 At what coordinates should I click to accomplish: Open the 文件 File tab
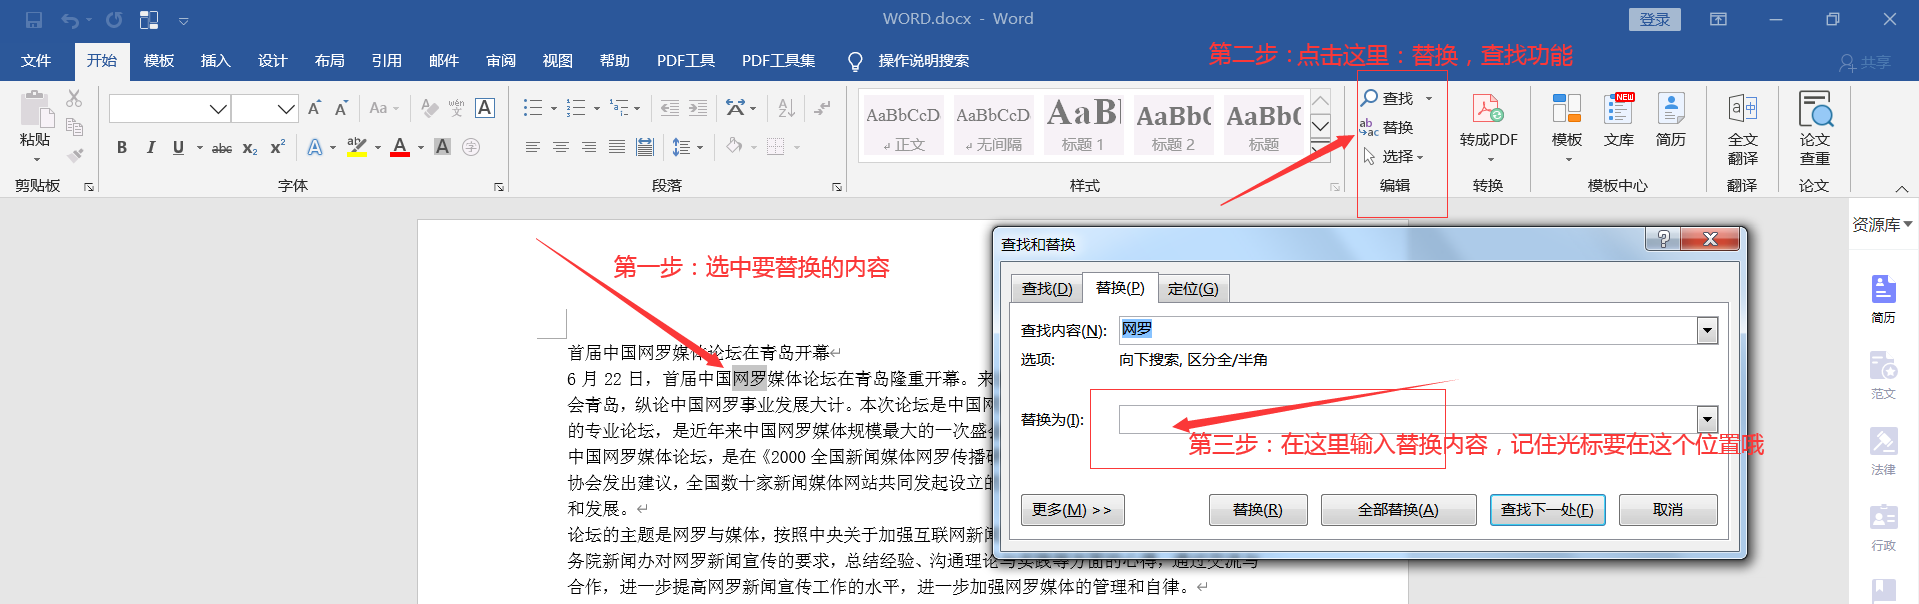(36, 60)
